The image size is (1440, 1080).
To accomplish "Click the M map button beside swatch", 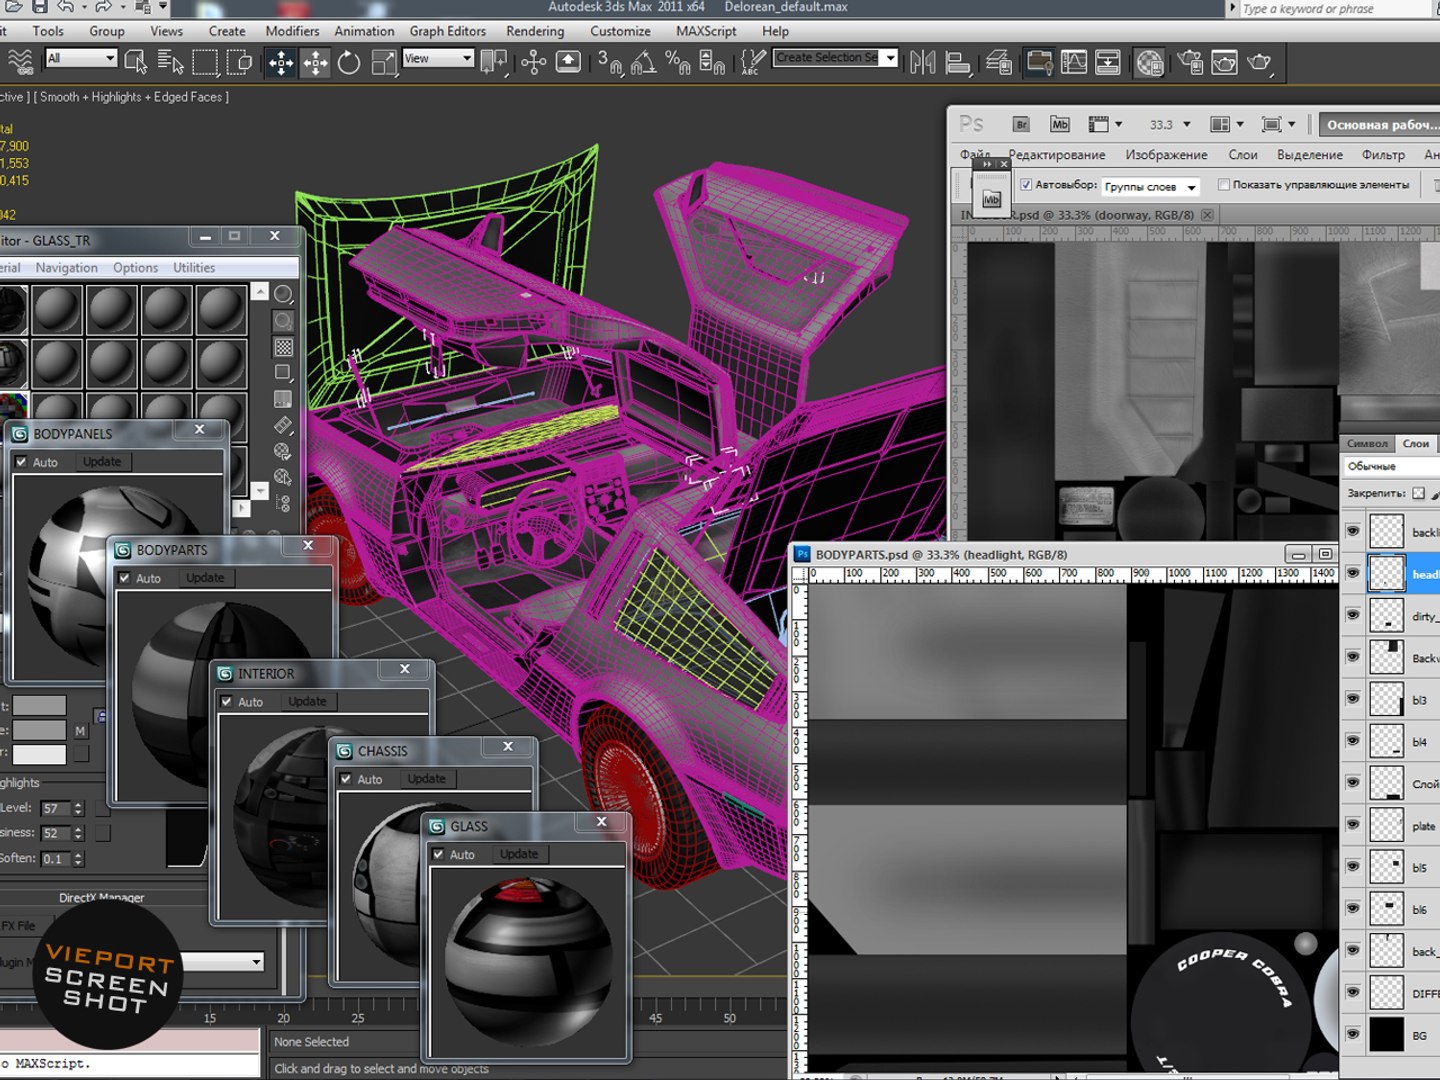I will 80,731.
